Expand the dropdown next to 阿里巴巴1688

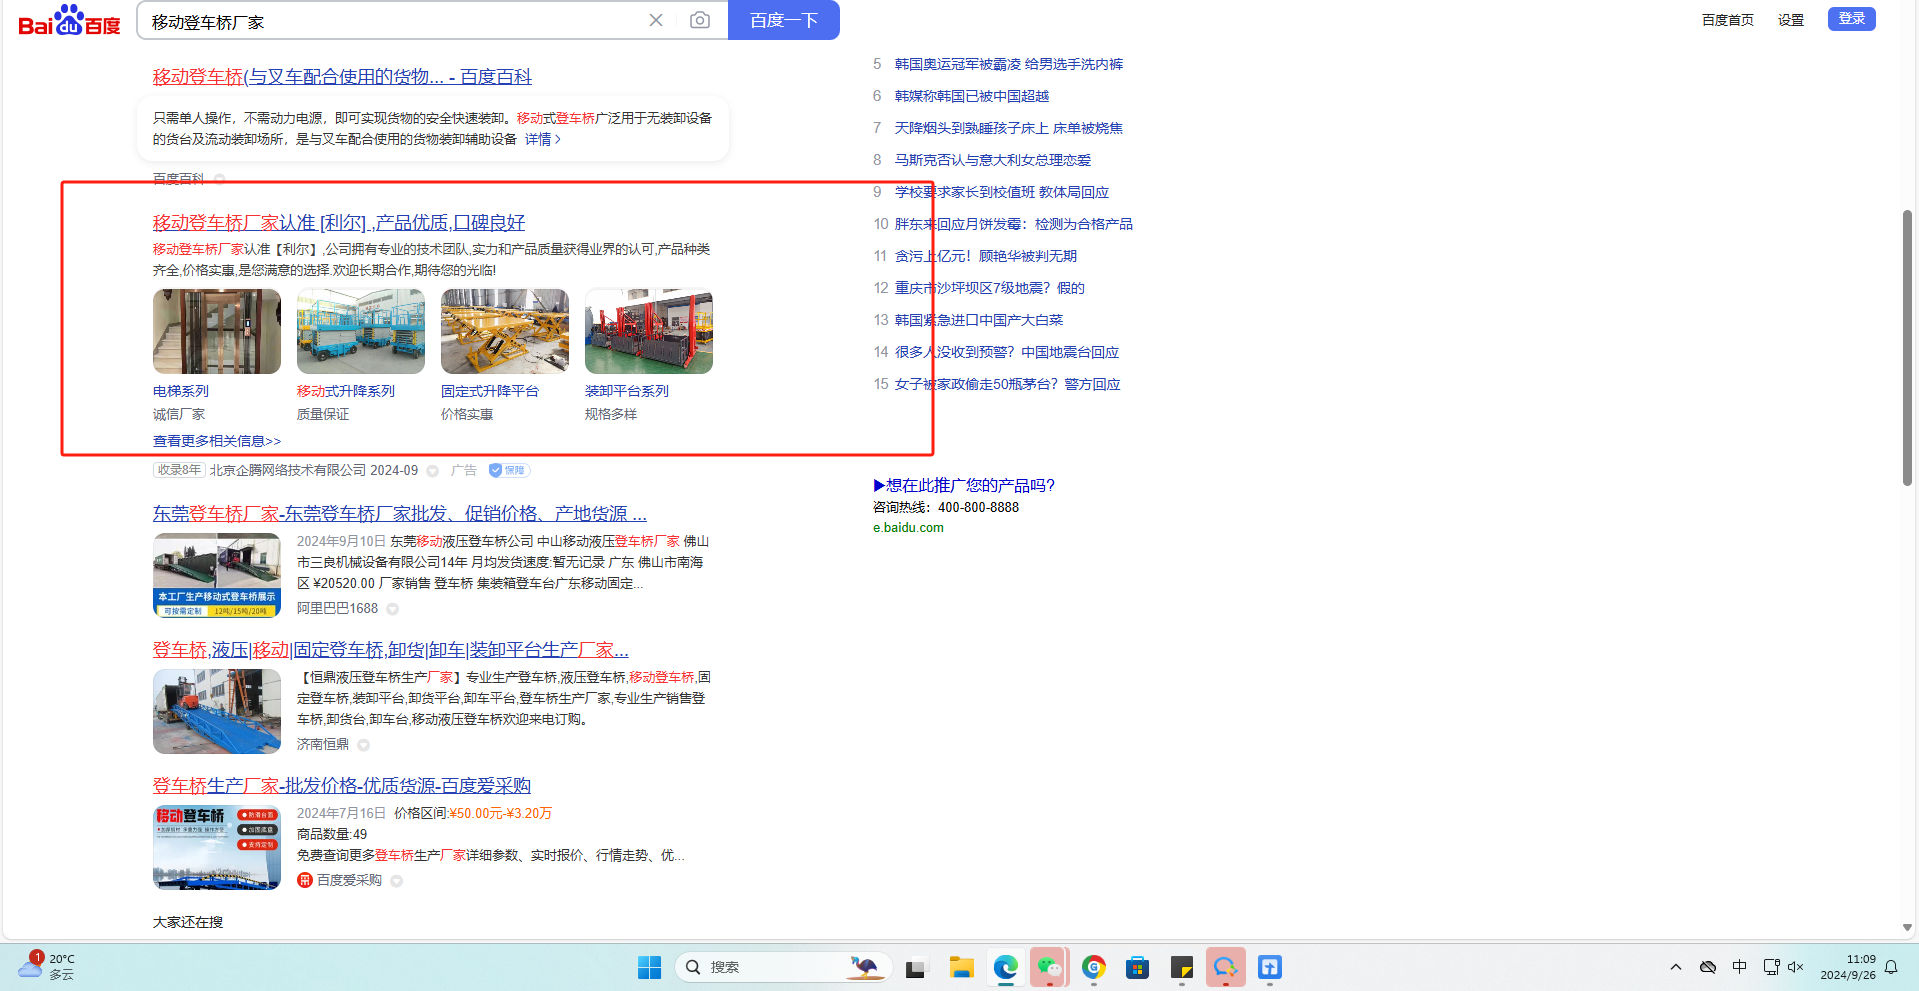393,609
